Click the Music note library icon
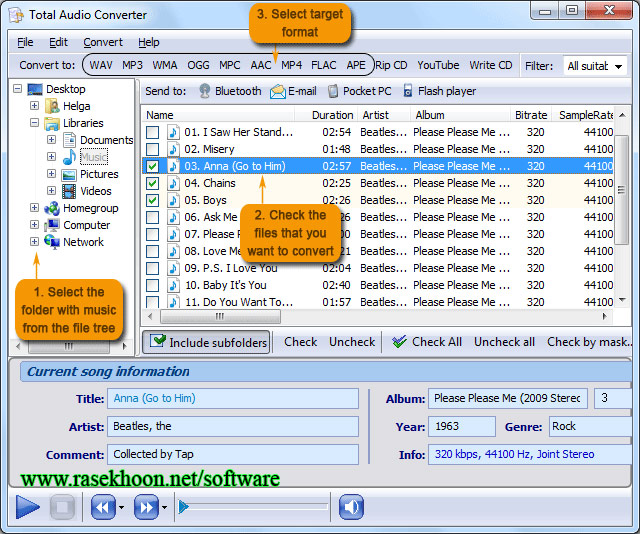Screen dimensions: 640x534 tap(69, 157)
